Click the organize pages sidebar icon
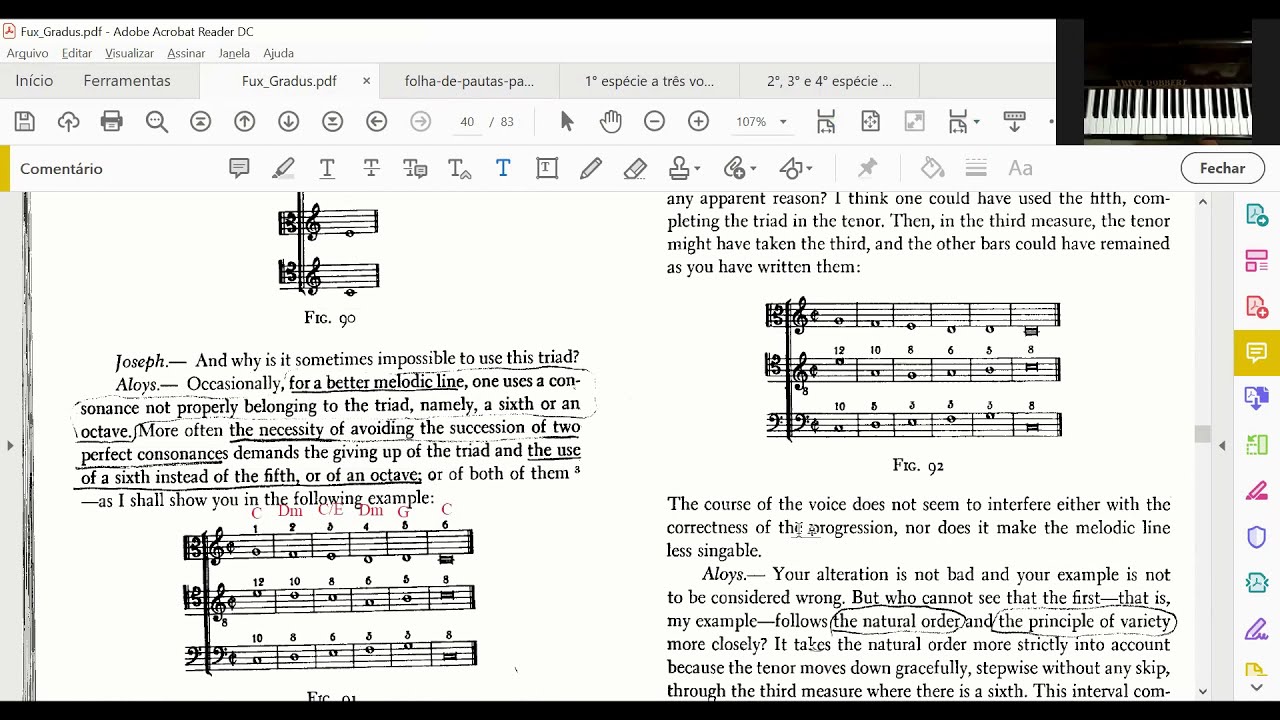 coord(1257,262)
